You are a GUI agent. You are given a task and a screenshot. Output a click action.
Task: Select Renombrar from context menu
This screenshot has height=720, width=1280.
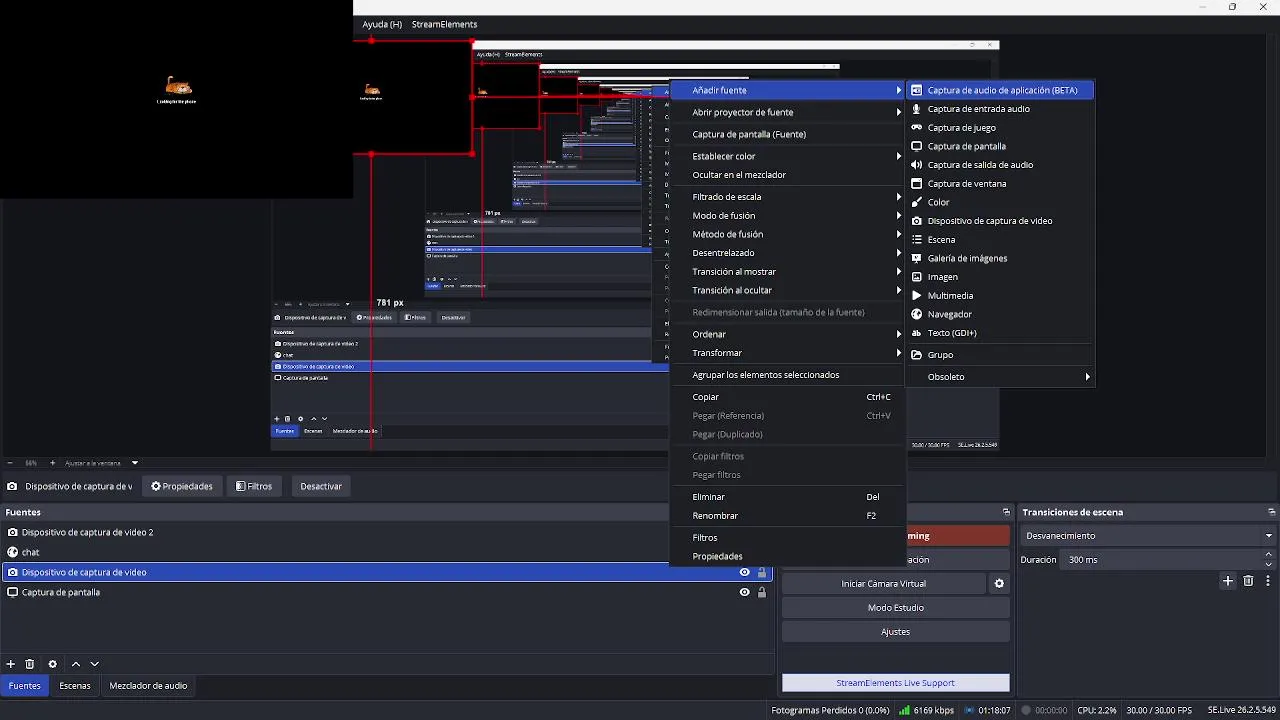pos(788,516)
